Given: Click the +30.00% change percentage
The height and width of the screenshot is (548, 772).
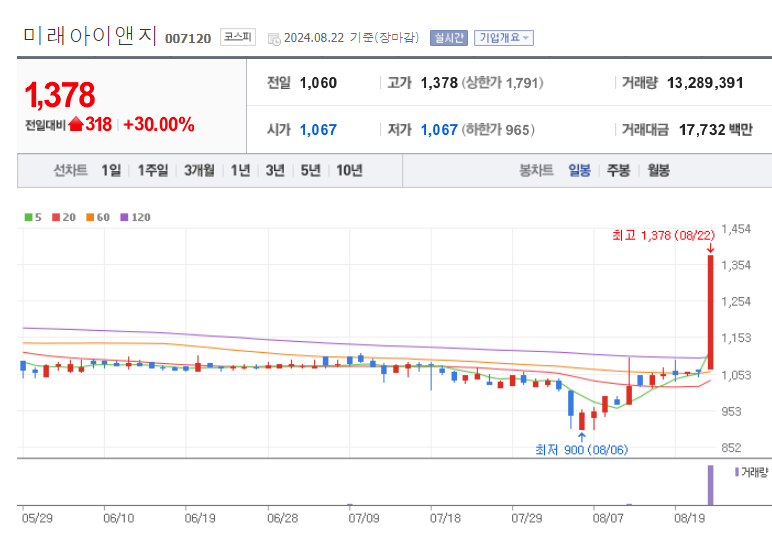Looking at the screenshot, I should [159, 125].
